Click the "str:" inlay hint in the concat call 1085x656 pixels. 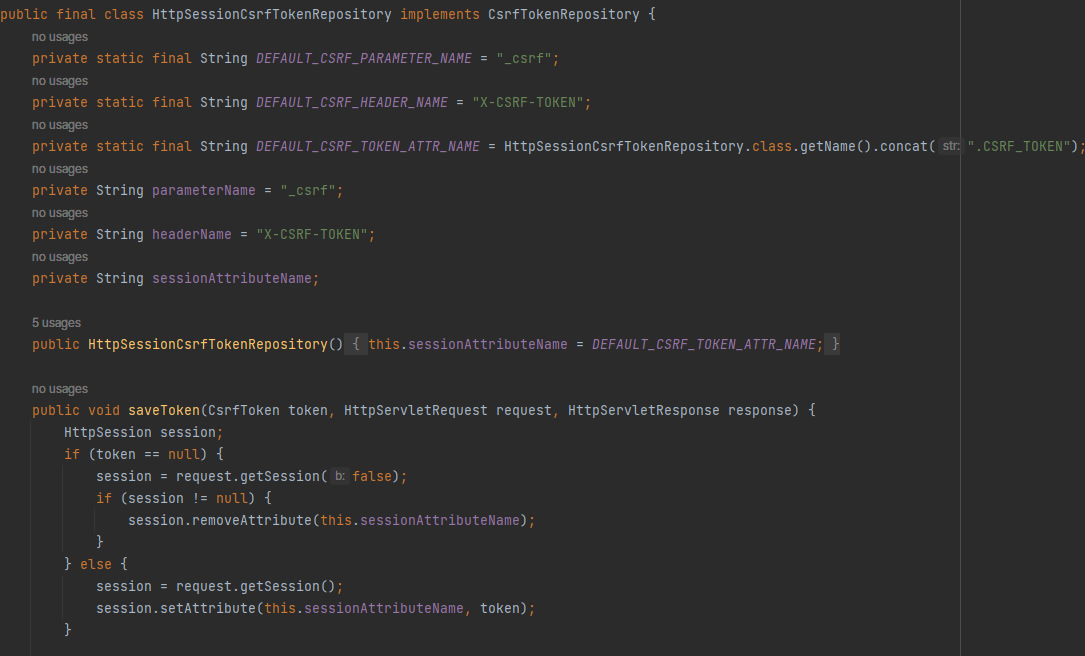(x=948, y=146)
